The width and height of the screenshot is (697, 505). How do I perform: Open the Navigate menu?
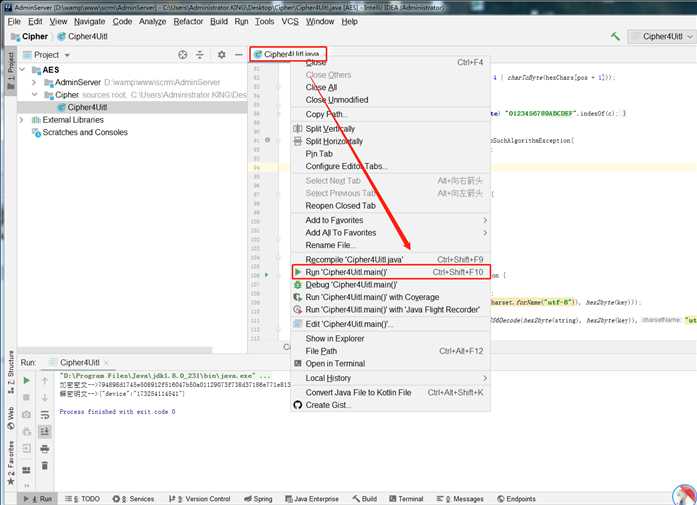(x=89, y=21)
